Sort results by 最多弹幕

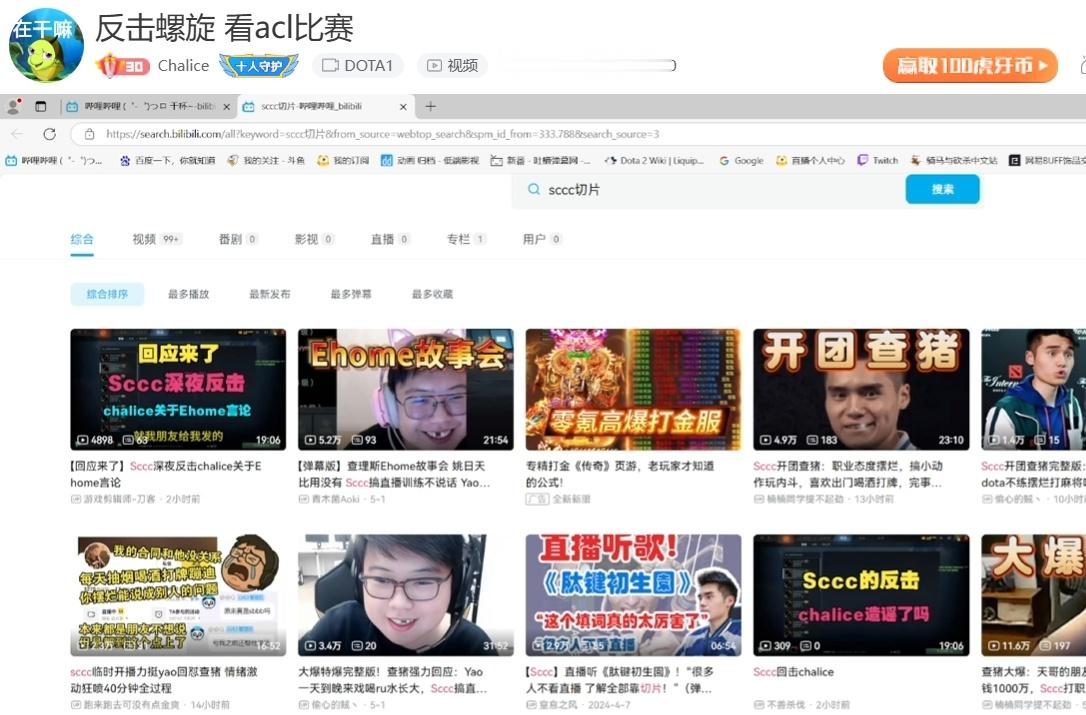[351, 294]
